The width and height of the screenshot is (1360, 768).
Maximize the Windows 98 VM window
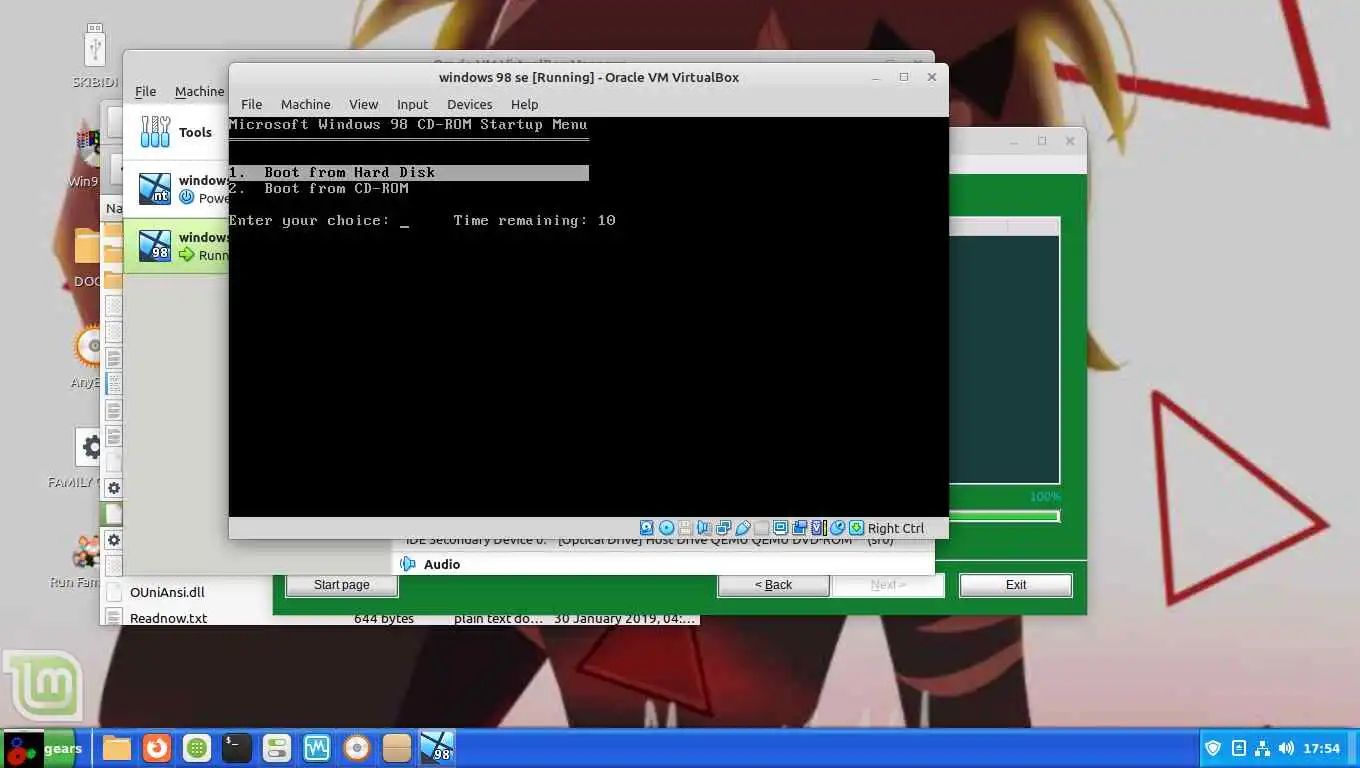click(x=904, y=77)
